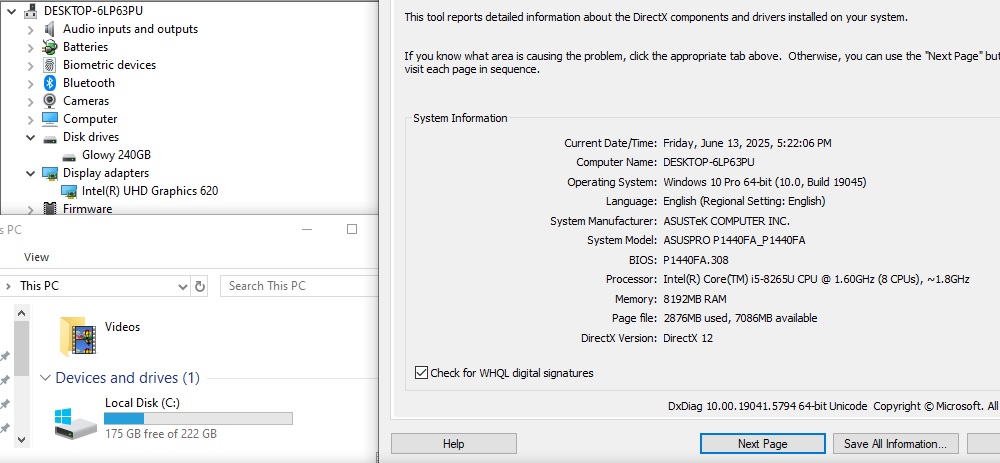Click the DESKTOP-6LP63PU computer icon in Device Manager
The width and height of the screenshot is (1000, 463).
tap(31, 11)
